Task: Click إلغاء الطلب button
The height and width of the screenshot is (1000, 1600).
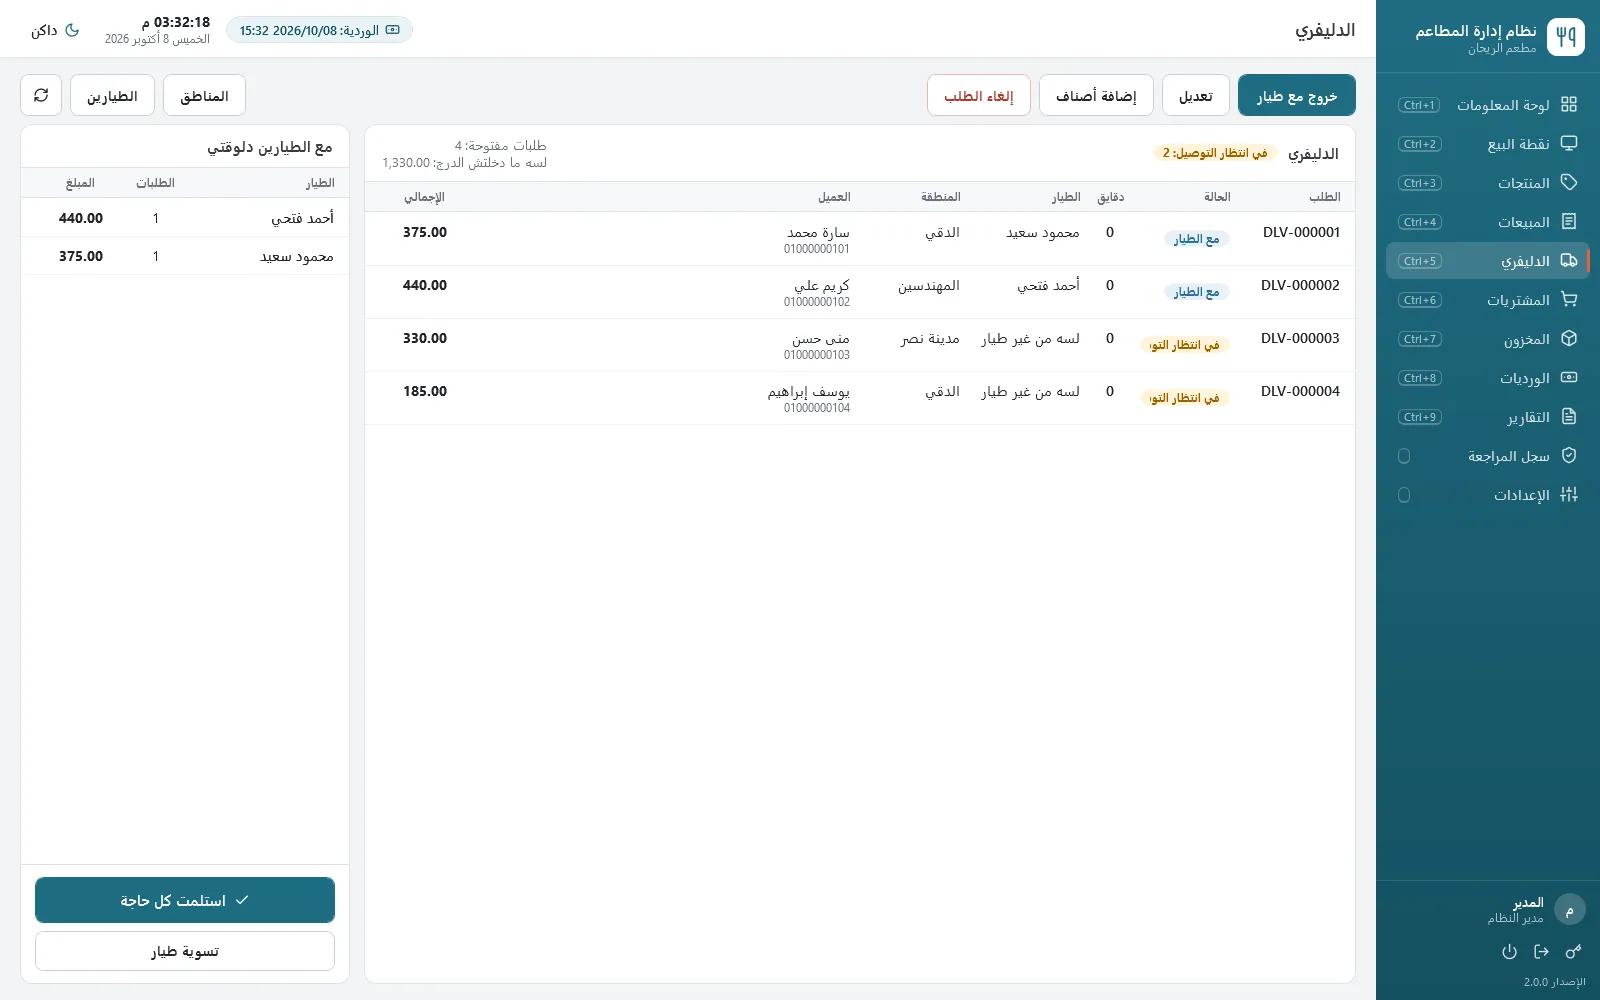Action: click(x=979, y=95)
